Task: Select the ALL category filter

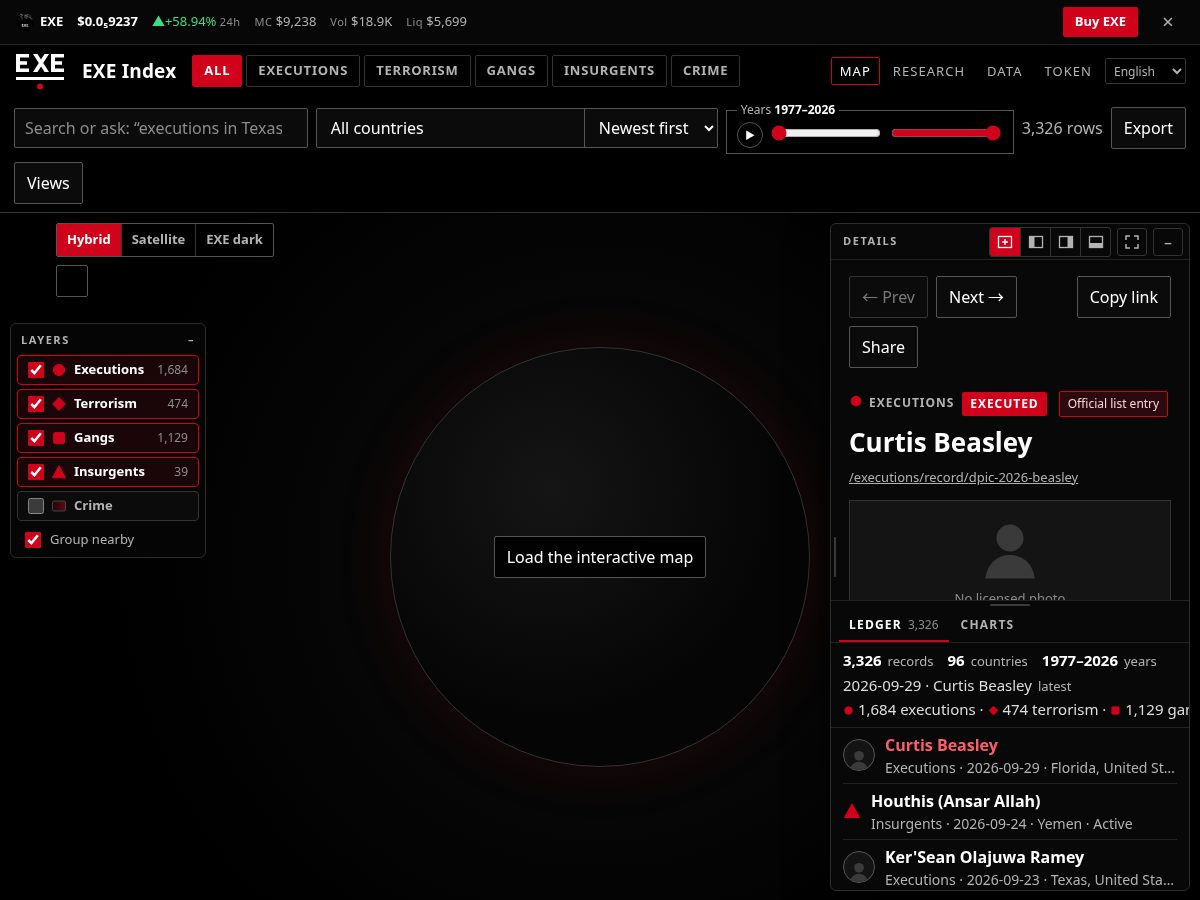Action: tap(217, 71)
